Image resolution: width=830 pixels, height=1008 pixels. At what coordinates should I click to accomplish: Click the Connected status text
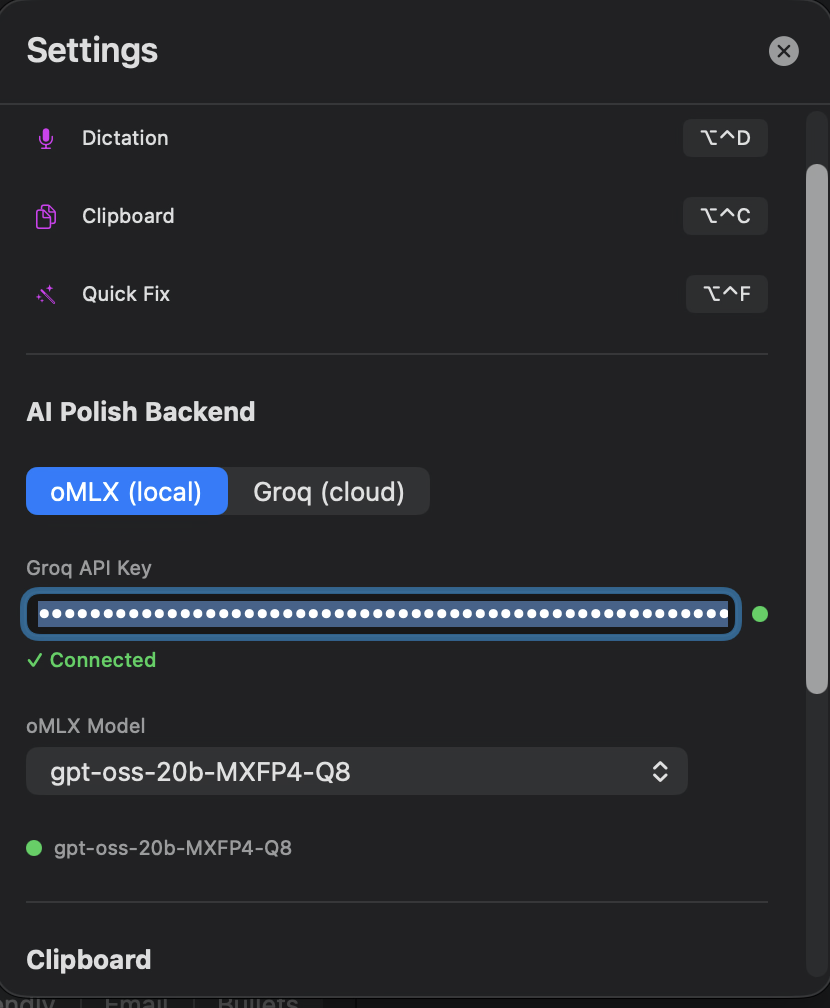[x=103, y=660]
